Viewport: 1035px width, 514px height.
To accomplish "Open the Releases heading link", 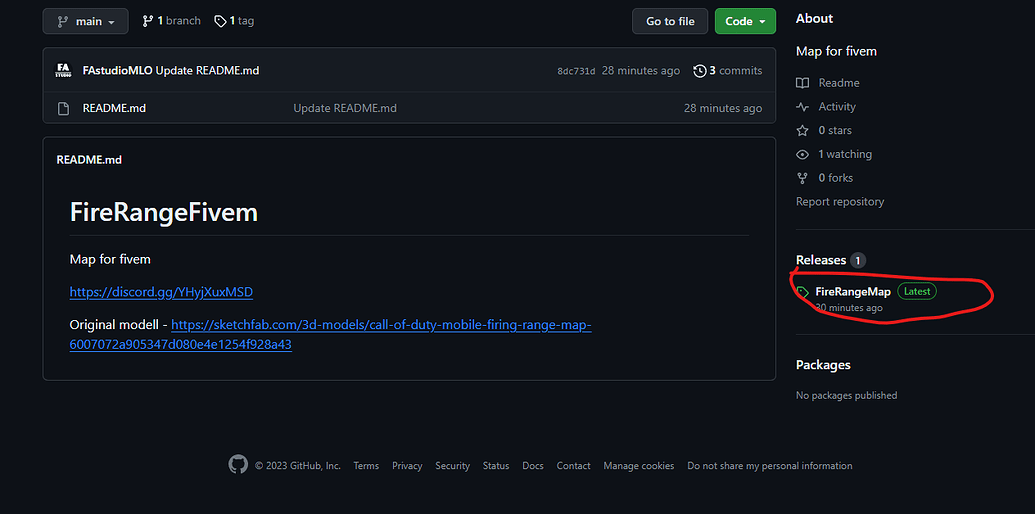I will (x=820, y=260).
